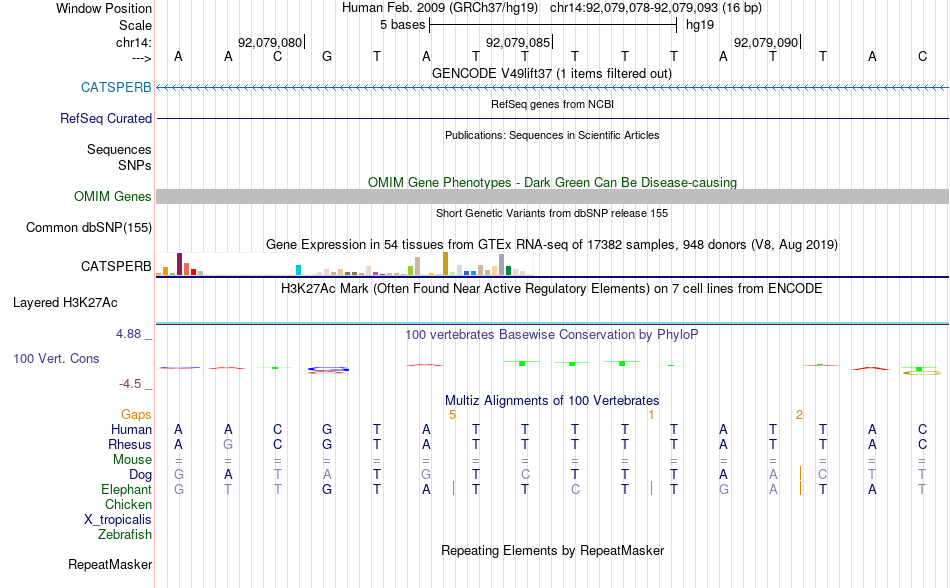Open the RefSeq Curated track label
Screen dimensions: 950x588
(105, 119)
